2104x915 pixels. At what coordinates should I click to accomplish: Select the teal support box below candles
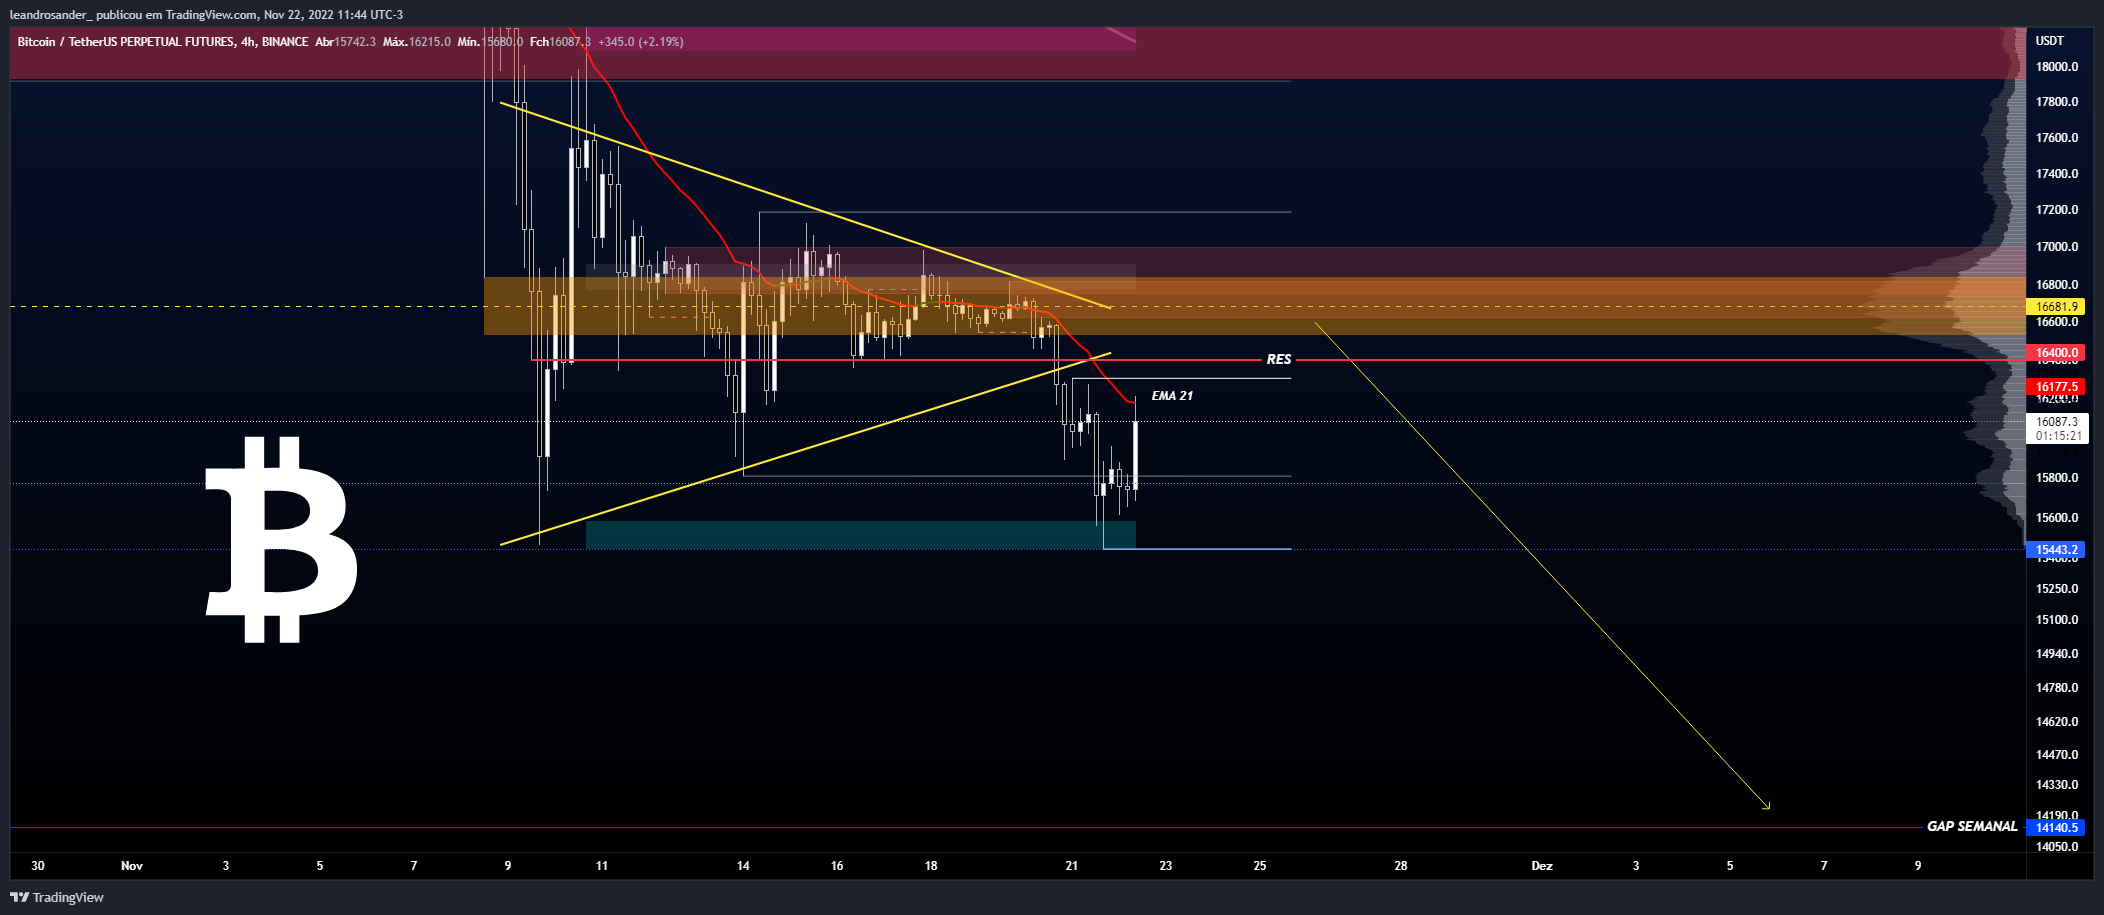point(861,535)
